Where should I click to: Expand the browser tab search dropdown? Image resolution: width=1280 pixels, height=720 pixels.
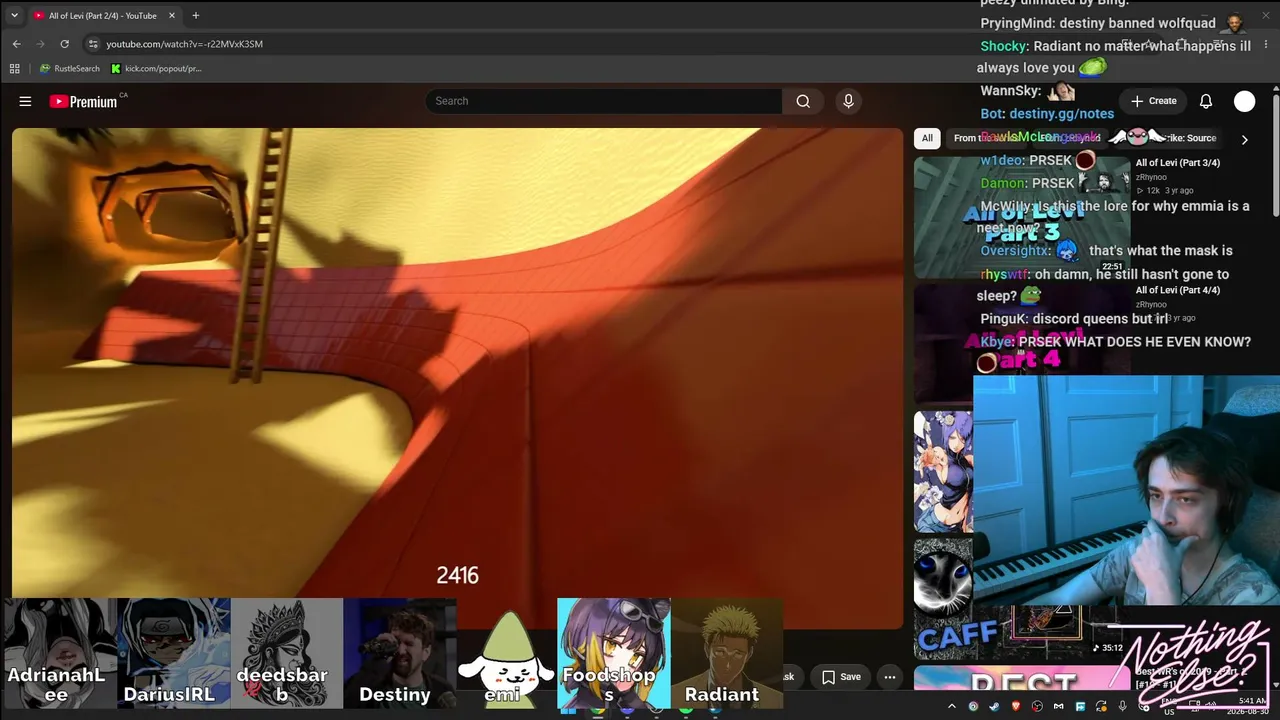[14, 16]
